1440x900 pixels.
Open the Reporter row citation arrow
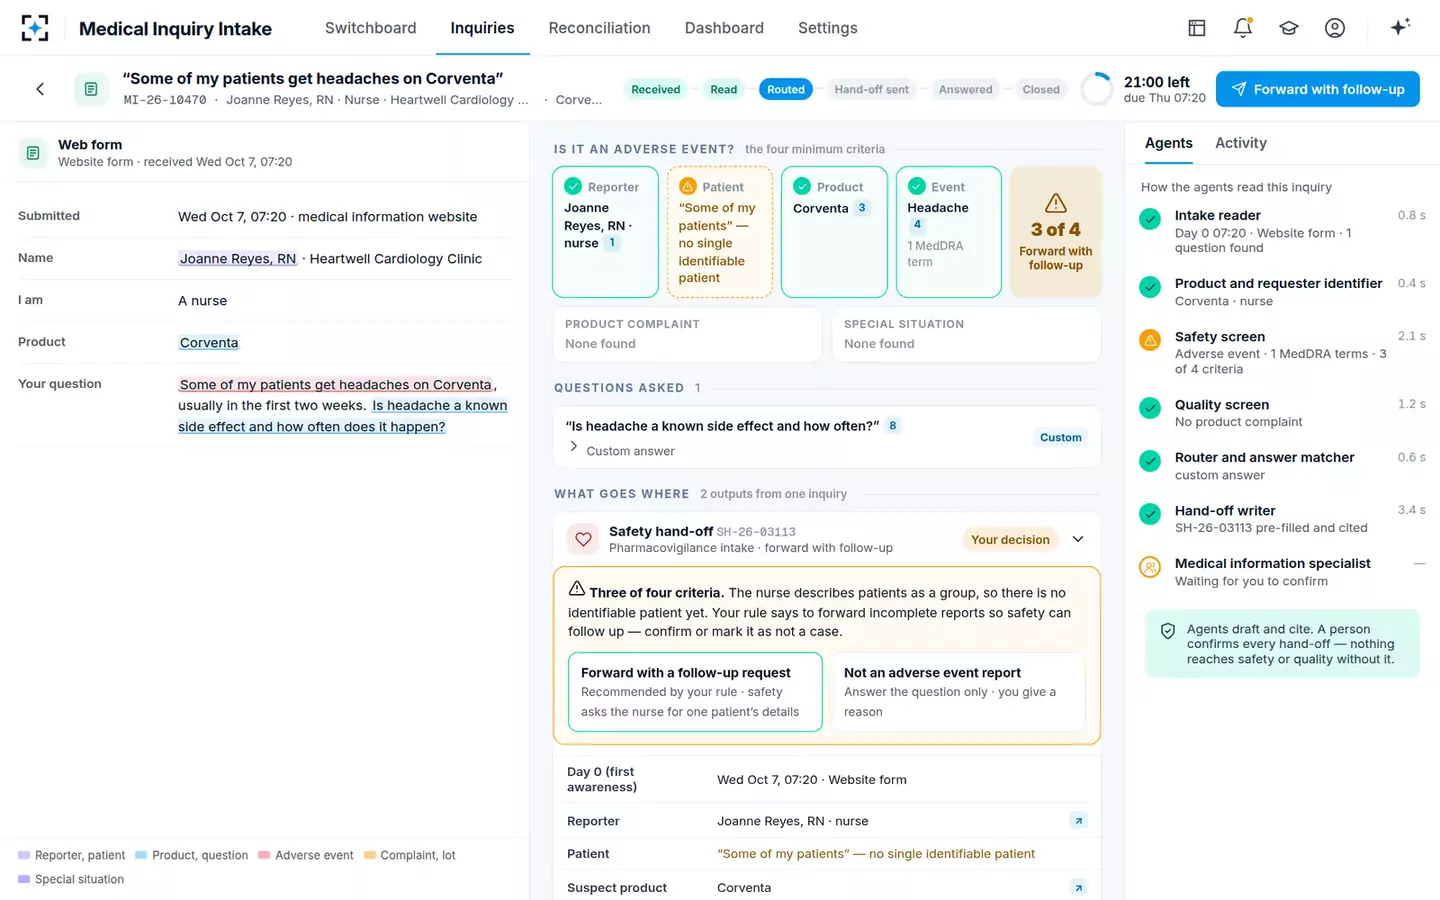coord(1078,821)
